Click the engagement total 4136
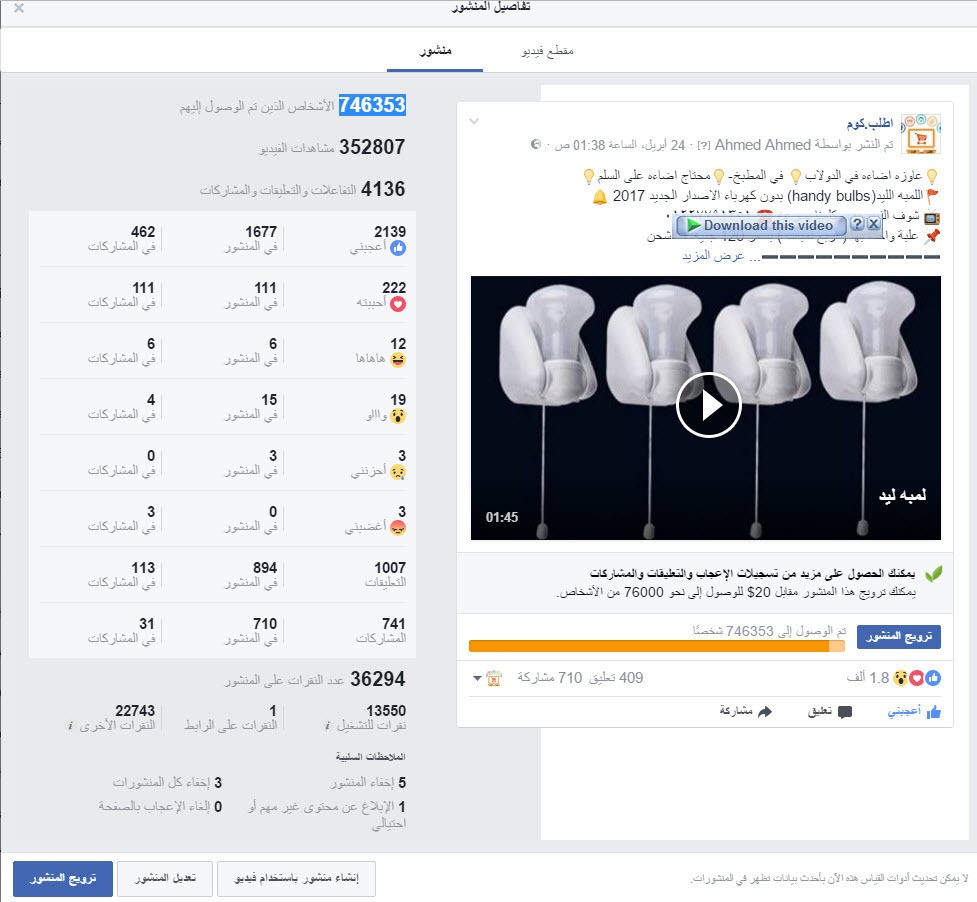 pyautogui.click(x=383, y=189)
